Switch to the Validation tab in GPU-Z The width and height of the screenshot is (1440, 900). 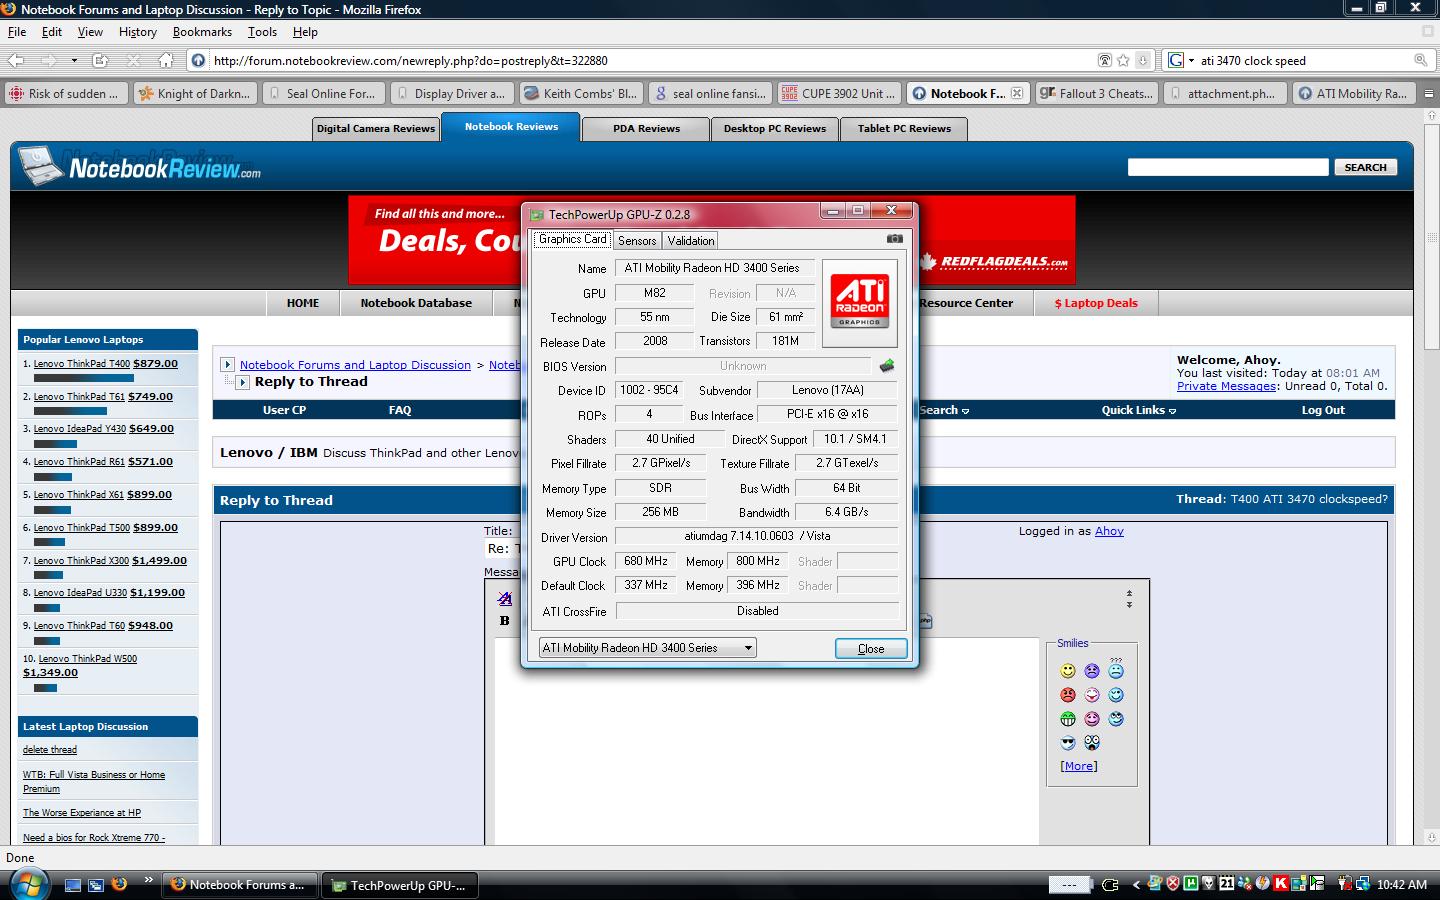(x=691, y=241)
